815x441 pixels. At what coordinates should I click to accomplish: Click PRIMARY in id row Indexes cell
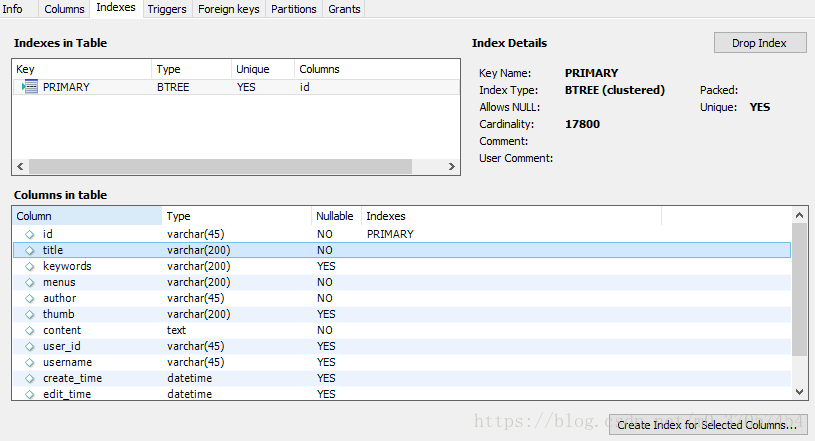point(390,234)
